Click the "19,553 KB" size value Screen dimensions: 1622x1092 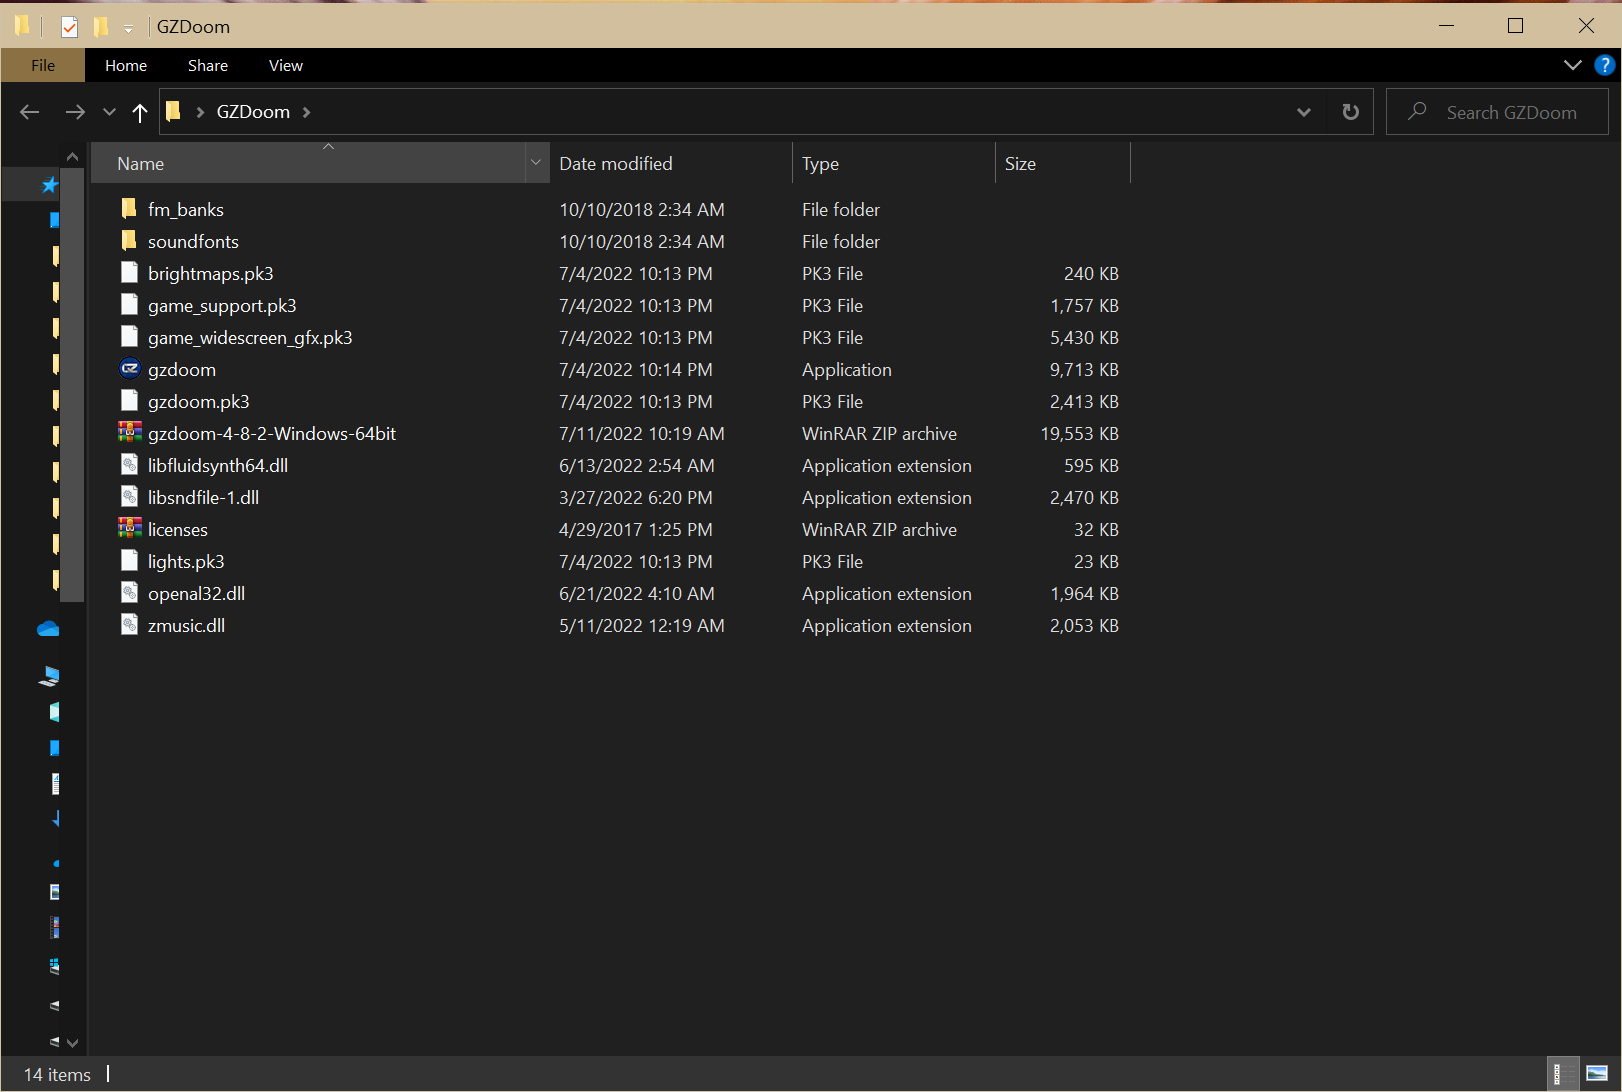pyautogui.click(x=1079, y=433)
